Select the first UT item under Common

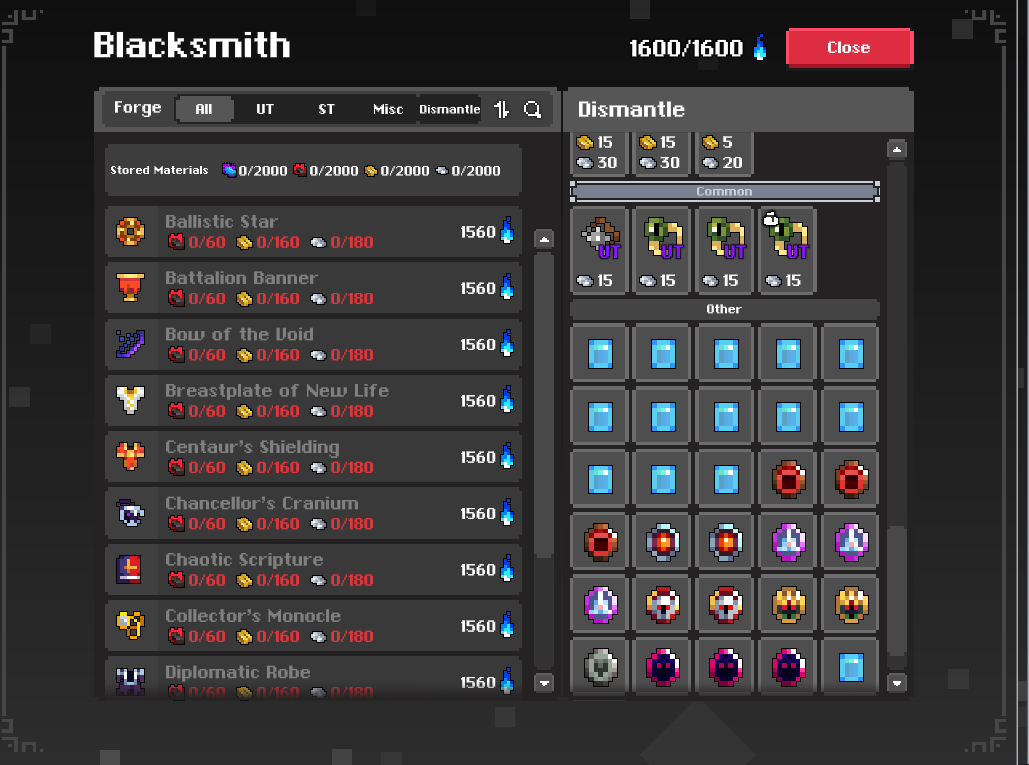click(x=599, y=249)
